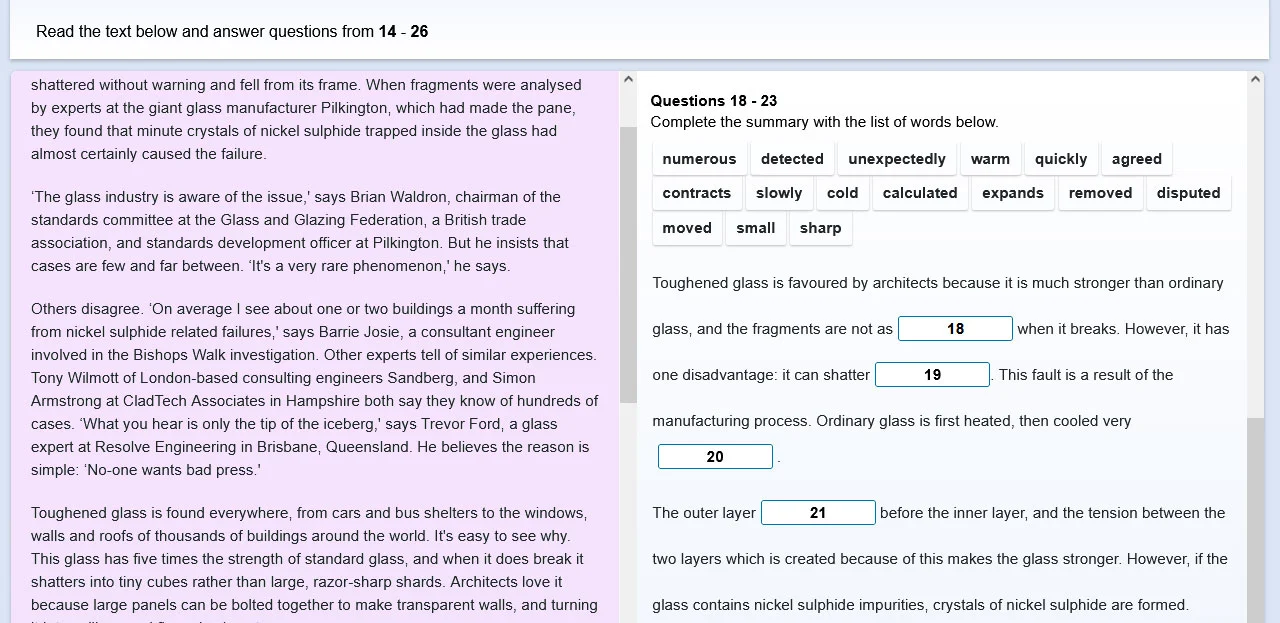
Task: Click 'Complete the summary with the list' instruction
Action: [824, 122]
